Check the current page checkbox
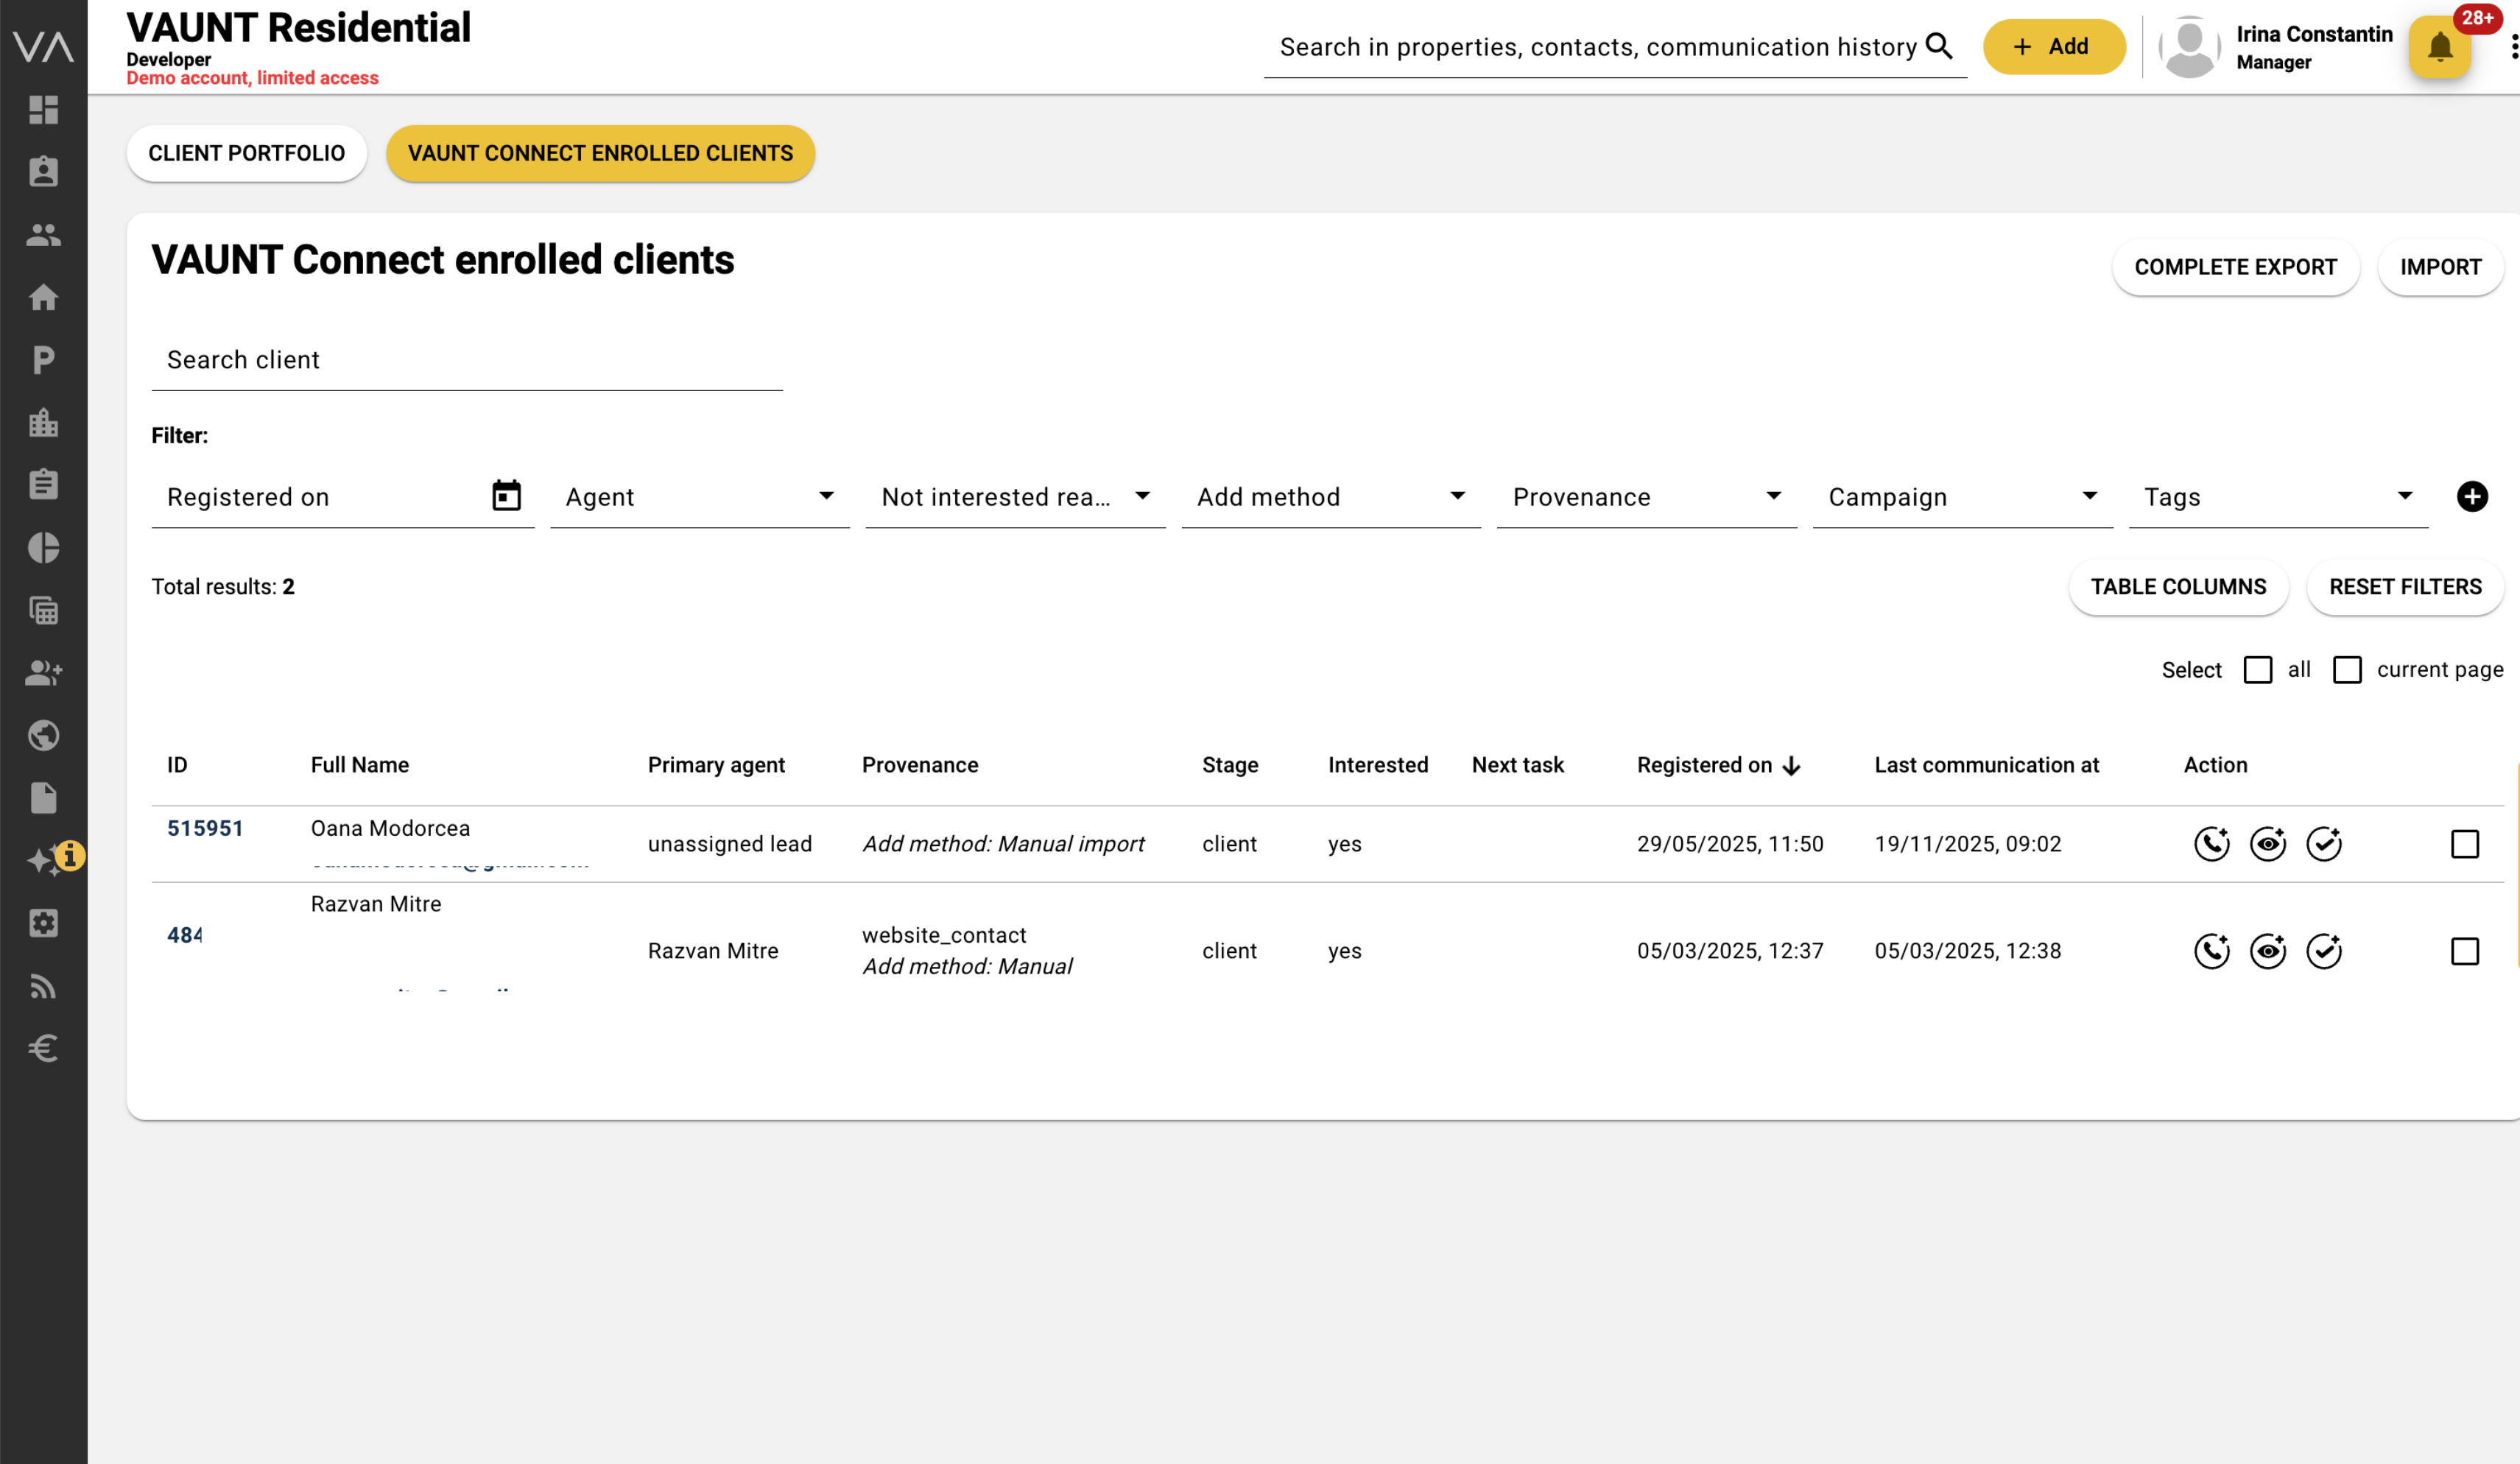This screenshot has width=2520, height=1464. tap(2346, 669)
